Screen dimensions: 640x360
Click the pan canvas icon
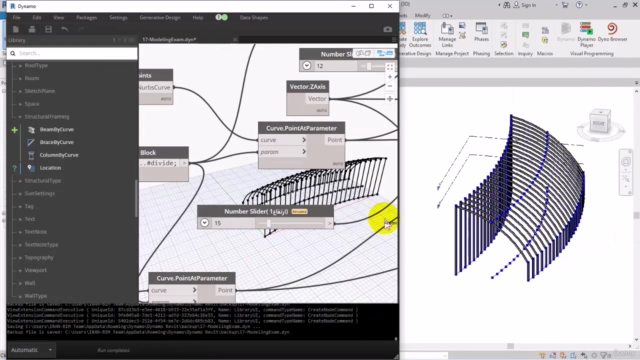click(x=390, y=99)
